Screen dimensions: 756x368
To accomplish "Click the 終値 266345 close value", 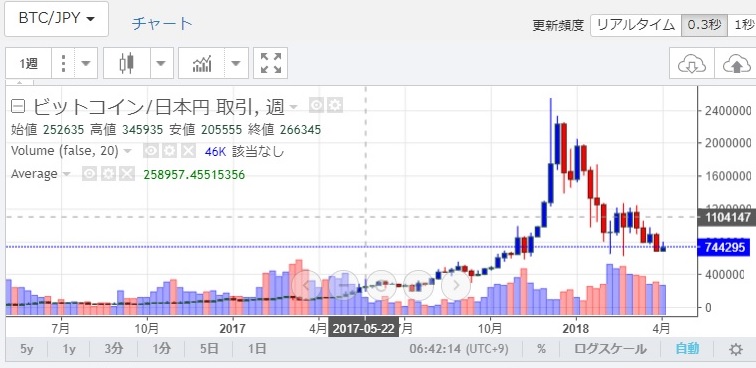I will click(284, 129).
